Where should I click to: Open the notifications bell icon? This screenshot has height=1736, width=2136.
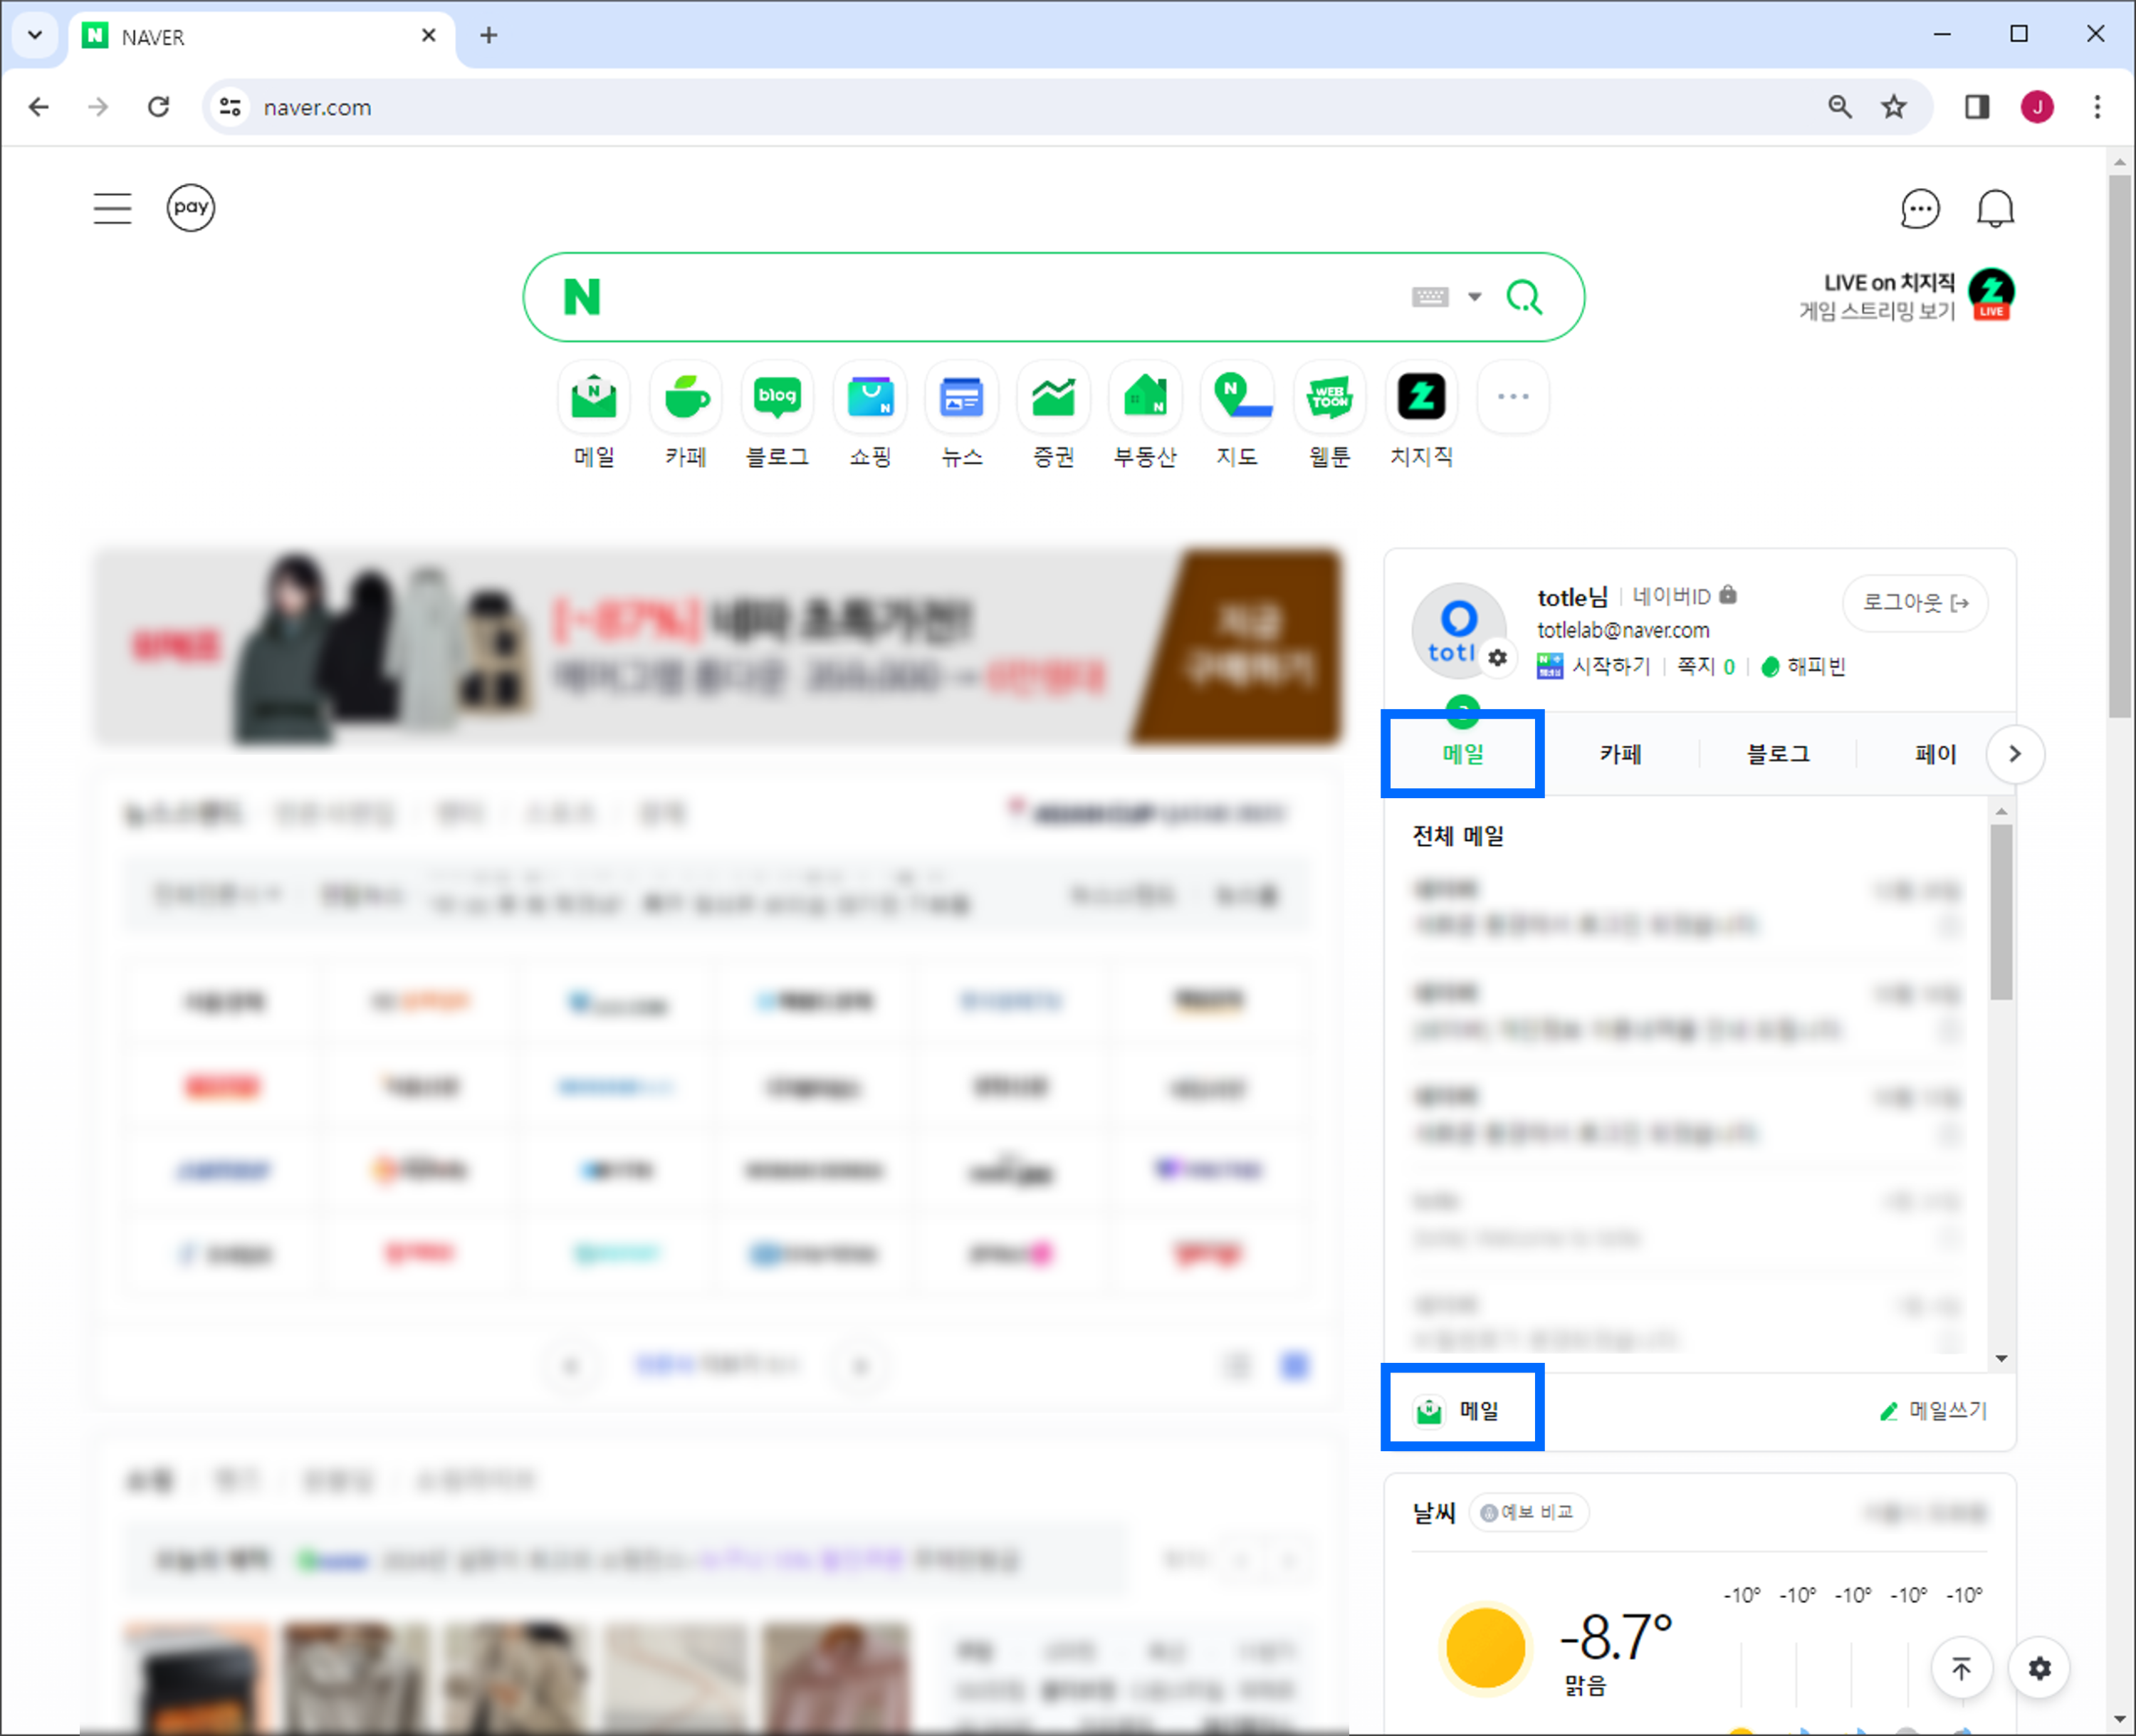point(1995,209)
